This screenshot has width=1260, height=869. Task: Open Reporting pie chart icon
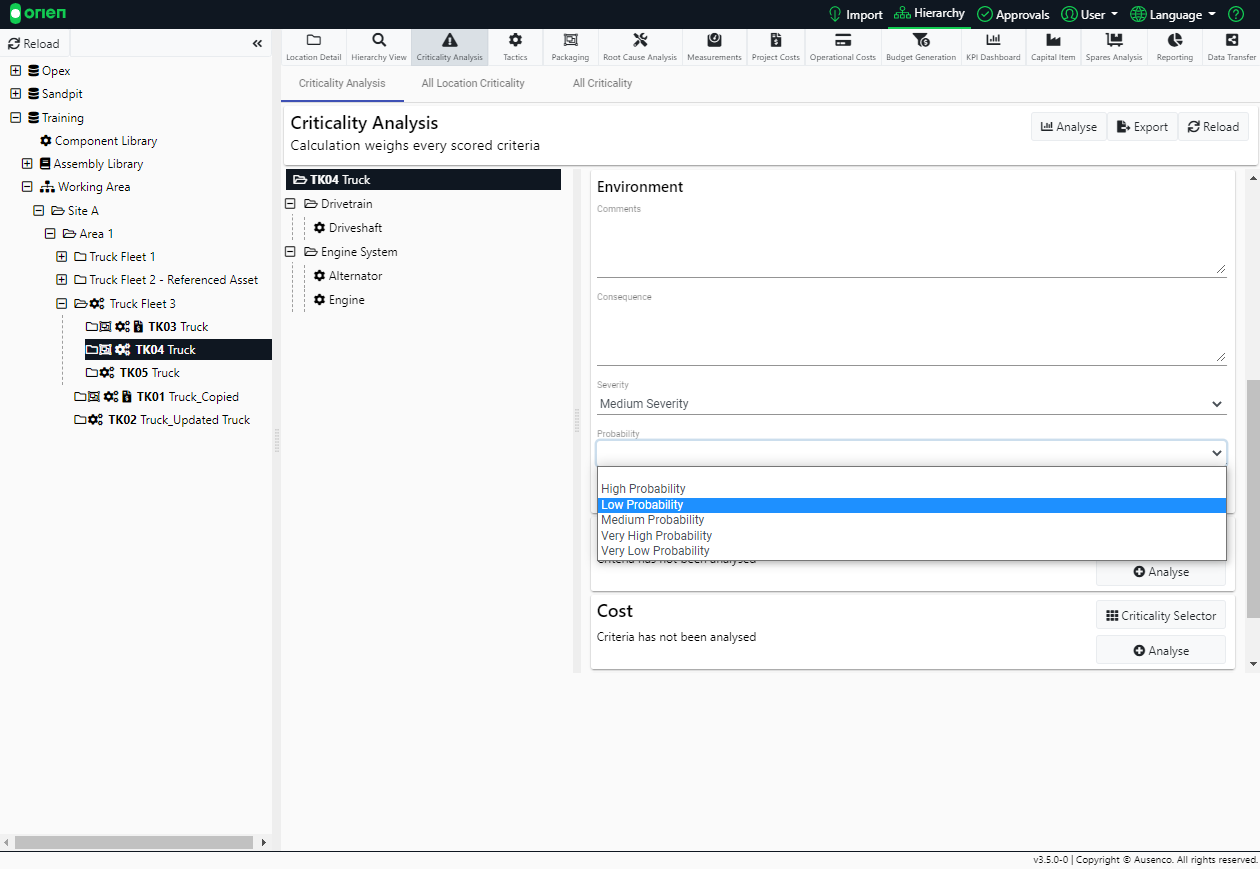click(1175, 40)
